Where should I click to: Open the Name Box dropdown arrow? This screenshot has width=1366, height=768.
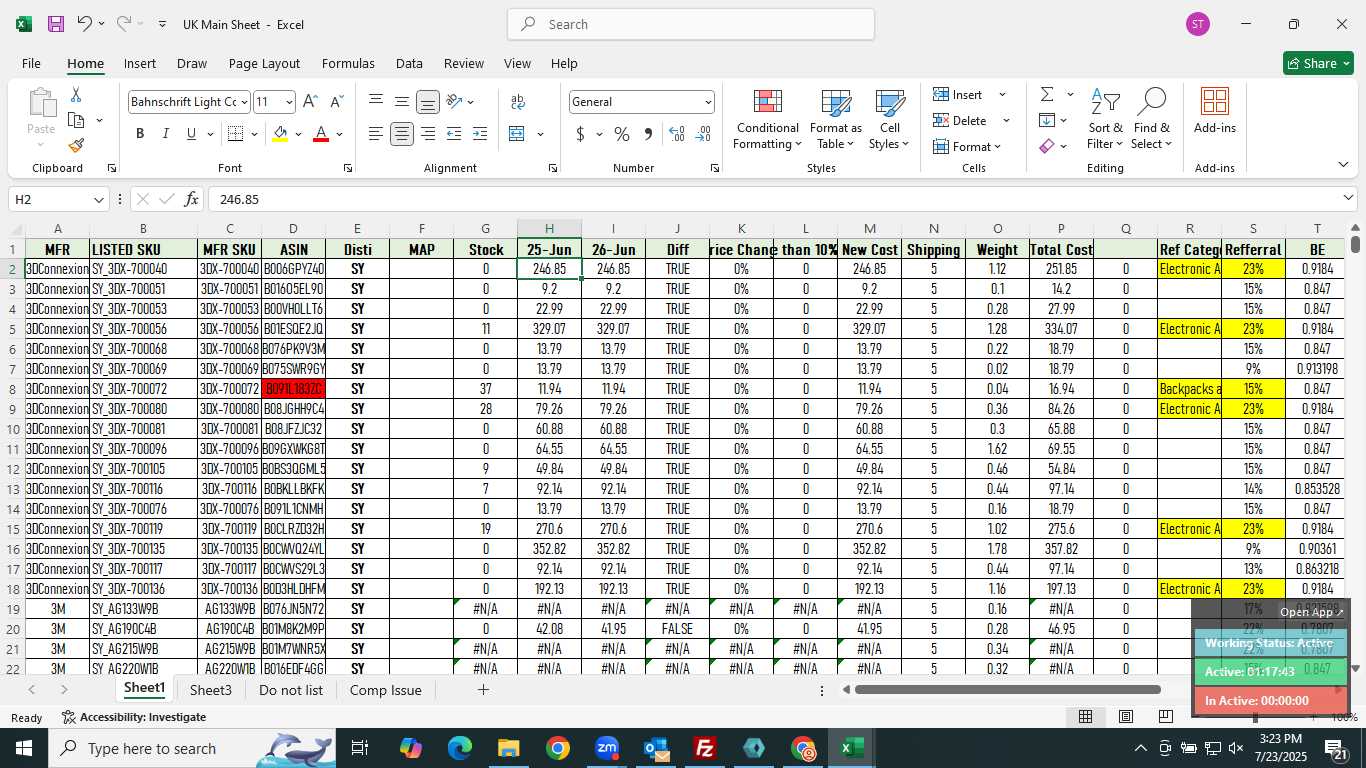pos(97,199)
